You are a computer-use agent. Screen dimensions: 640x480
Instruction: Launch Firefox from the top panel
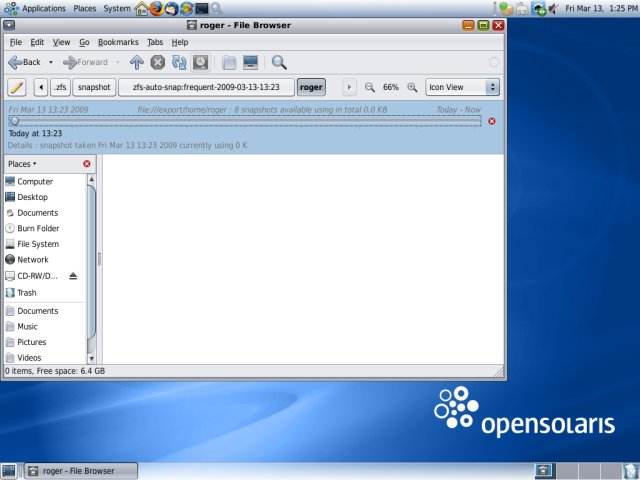[x=156, y=8]
